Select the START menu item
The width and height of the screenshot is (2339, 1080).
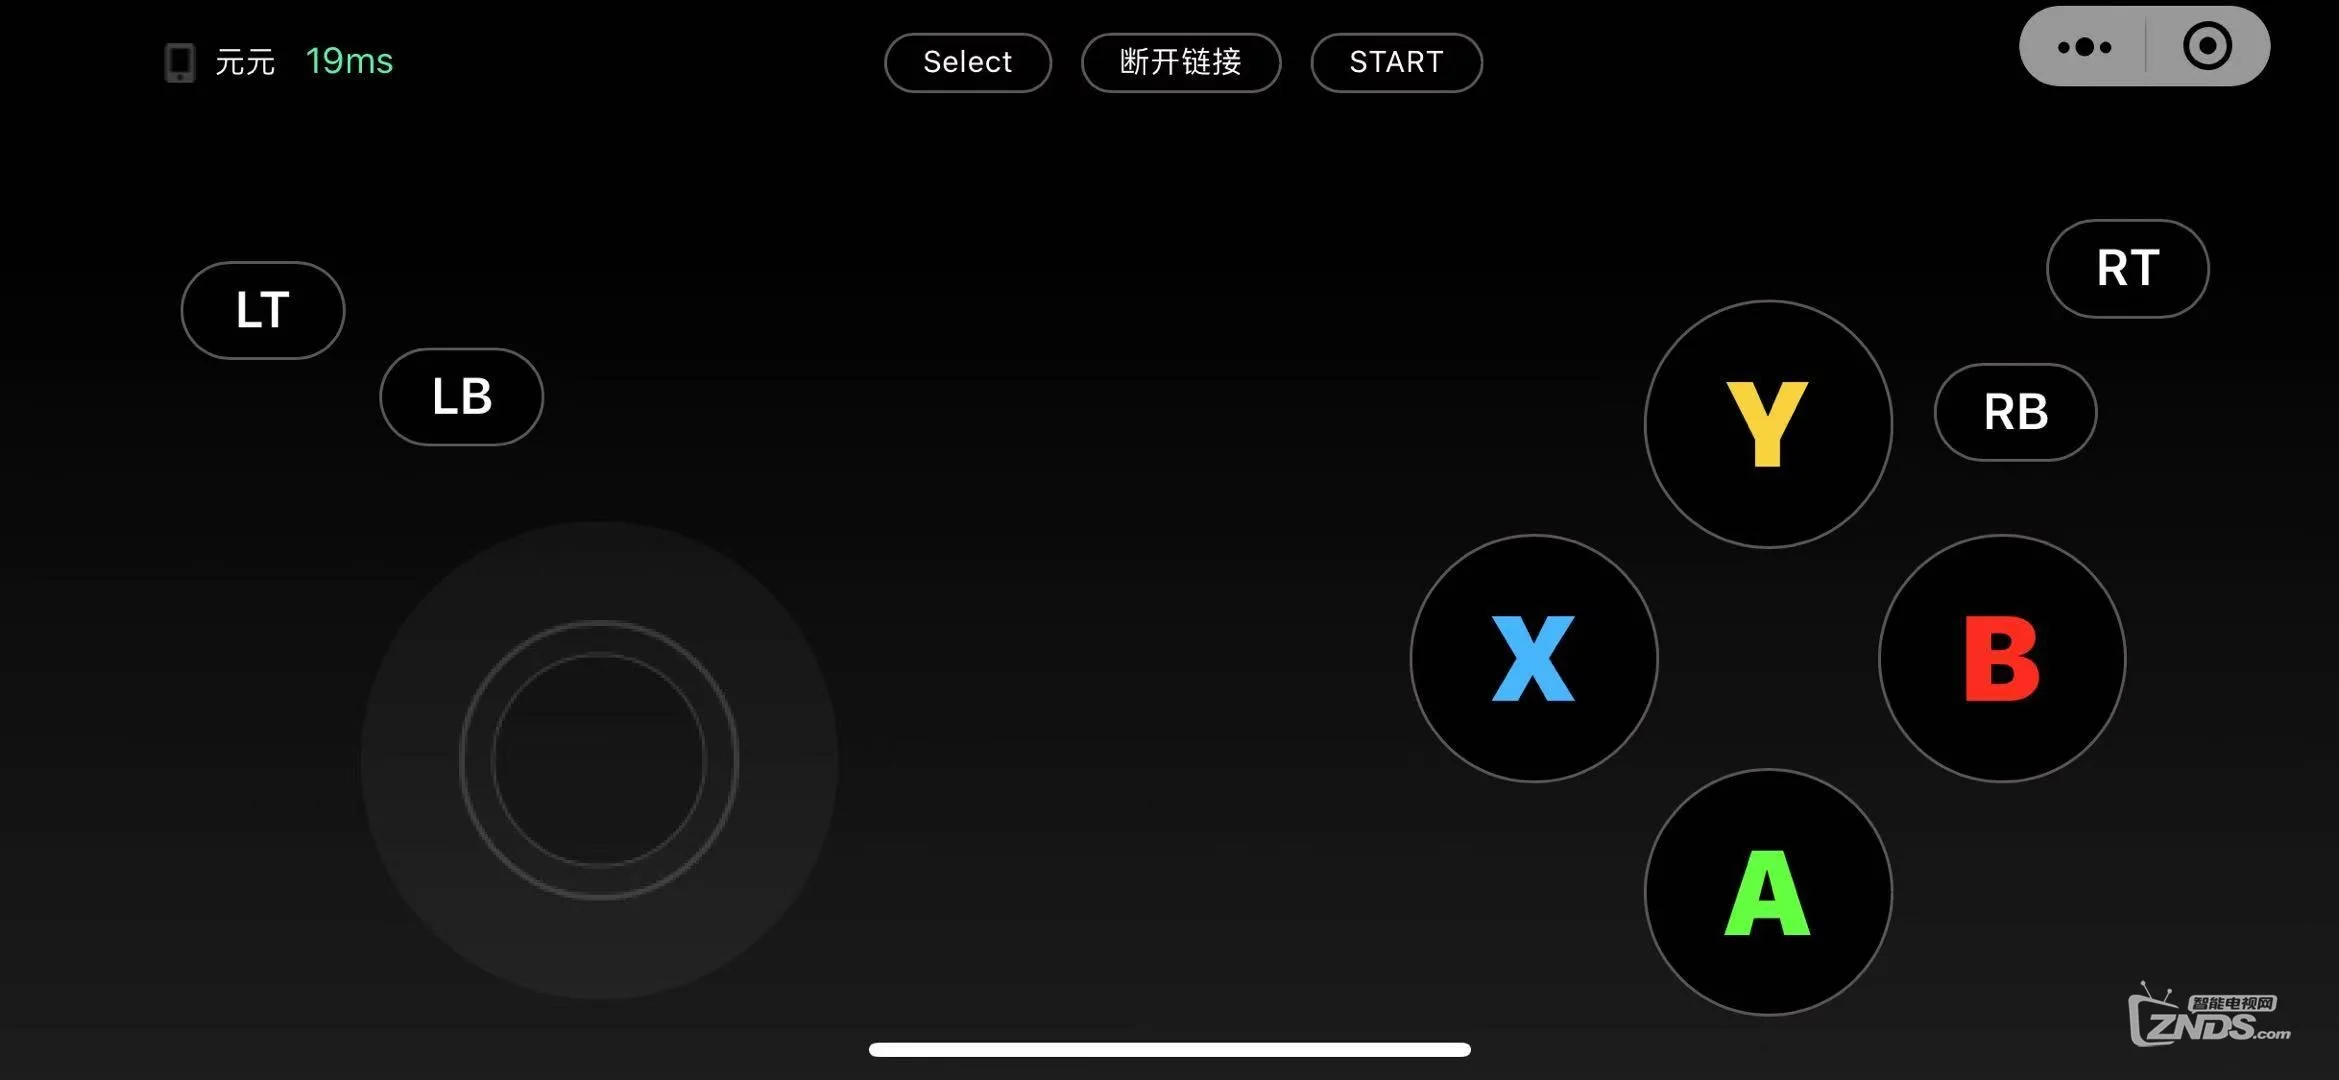point(1396,60)
